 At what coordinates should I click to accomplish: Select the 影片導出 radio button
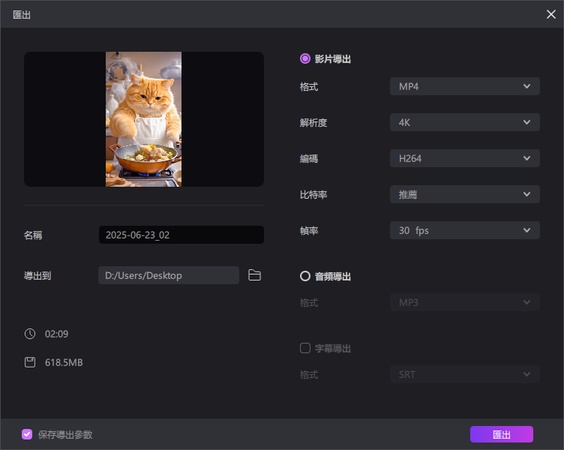(305, 59)
